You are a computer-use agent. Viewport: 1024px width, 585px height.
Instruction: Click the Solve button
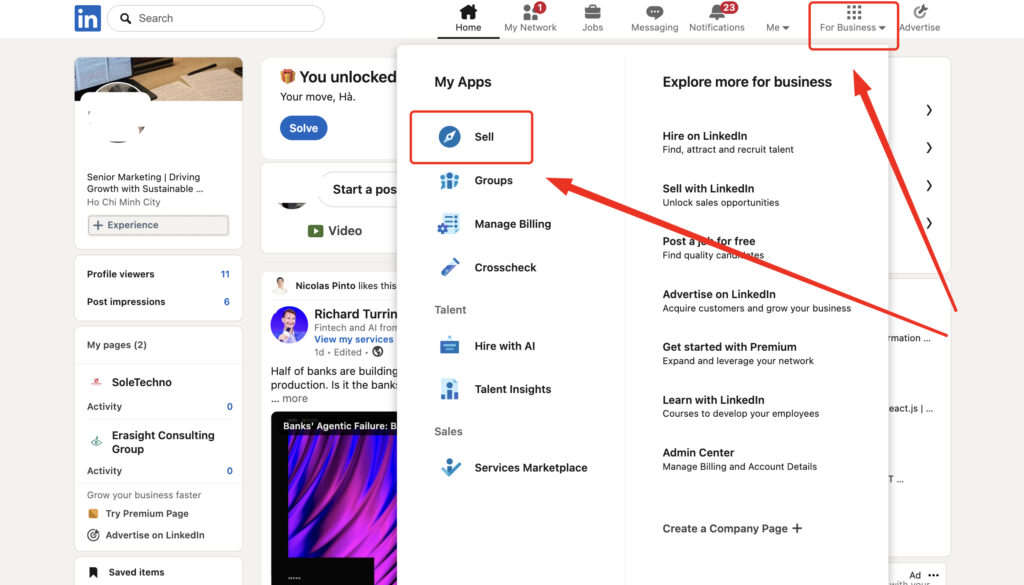point(304,128)
